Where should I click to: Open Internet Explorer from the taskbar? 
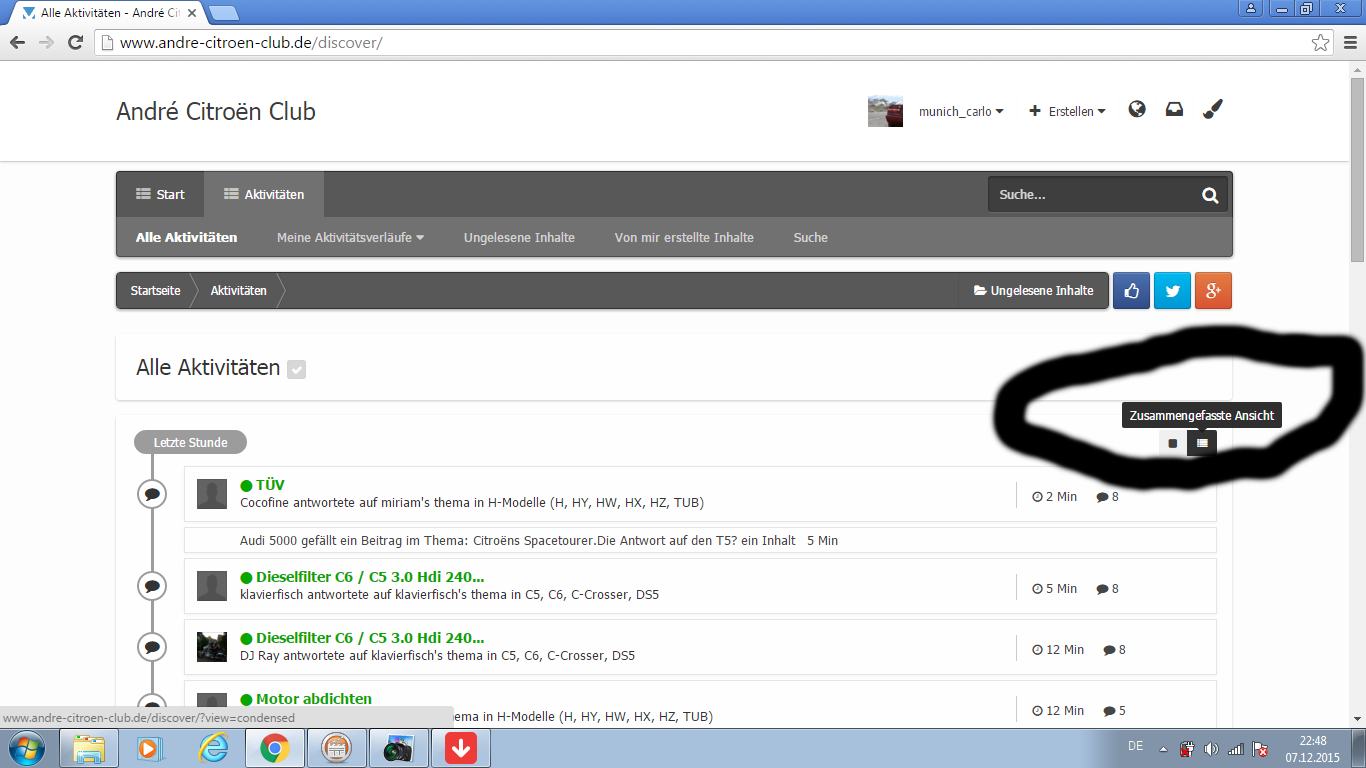click(x=213, y=748)
